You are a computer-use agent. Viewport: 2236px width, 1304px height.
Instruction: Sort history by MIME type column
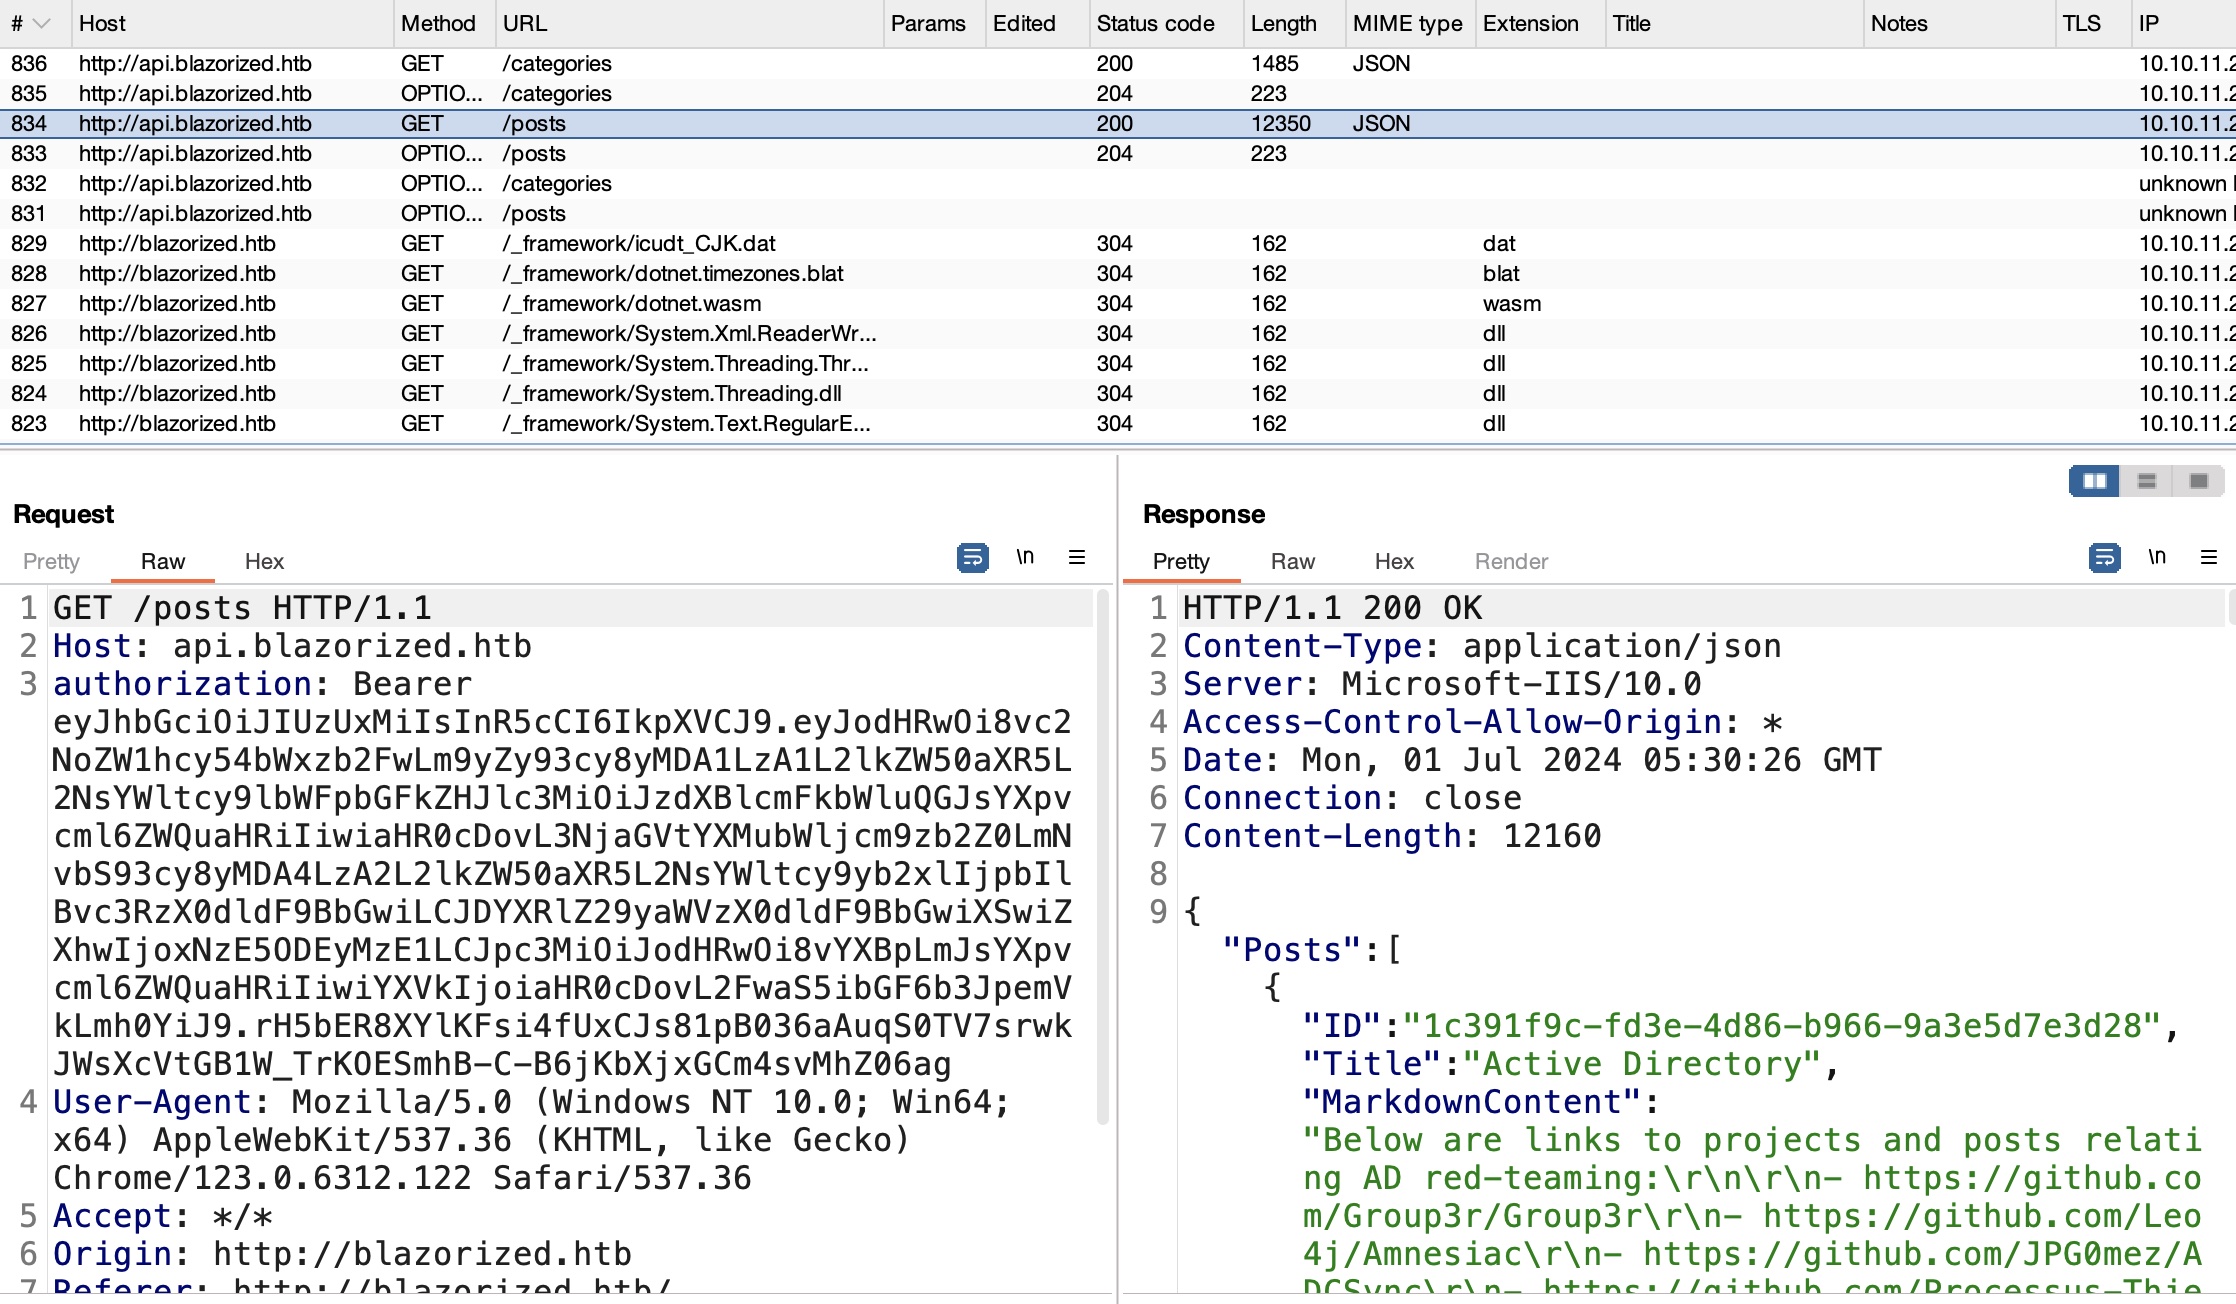[1406, 23]
